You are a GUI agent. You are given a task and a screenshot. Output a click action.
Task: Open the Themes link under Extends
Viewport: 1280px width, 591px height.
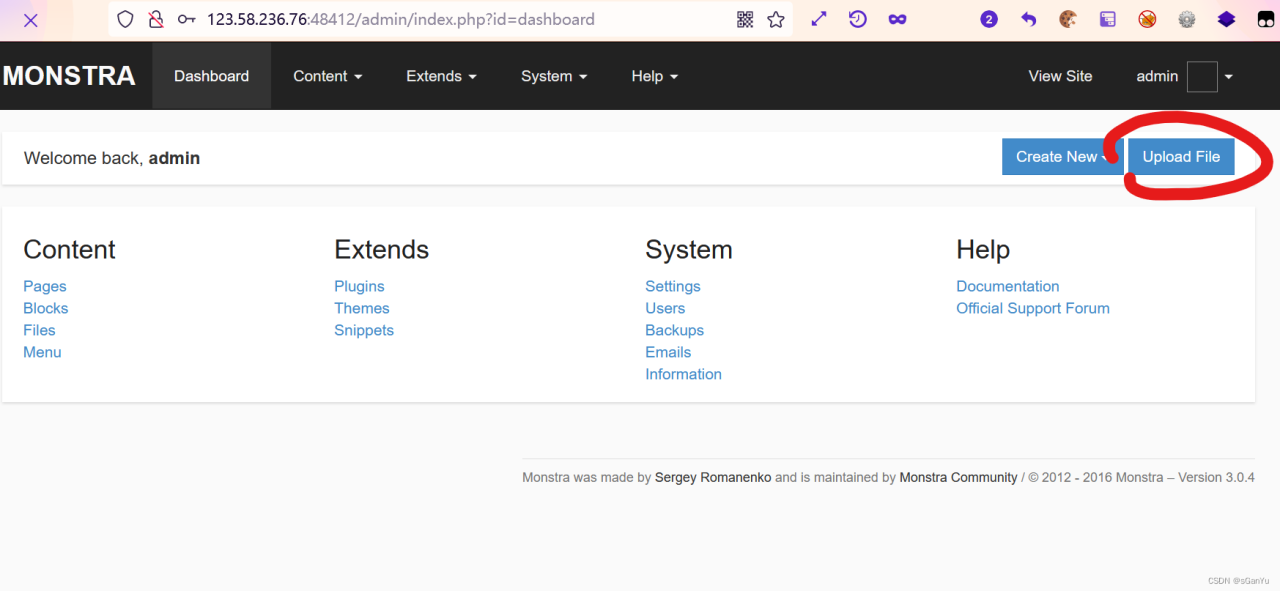[362, 308]
